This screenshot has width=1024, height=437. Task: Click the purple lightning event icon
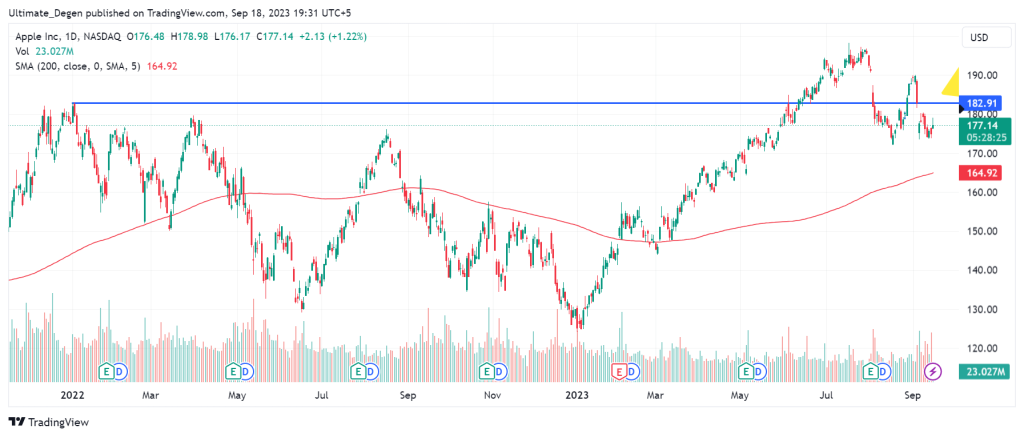point(935,372)
